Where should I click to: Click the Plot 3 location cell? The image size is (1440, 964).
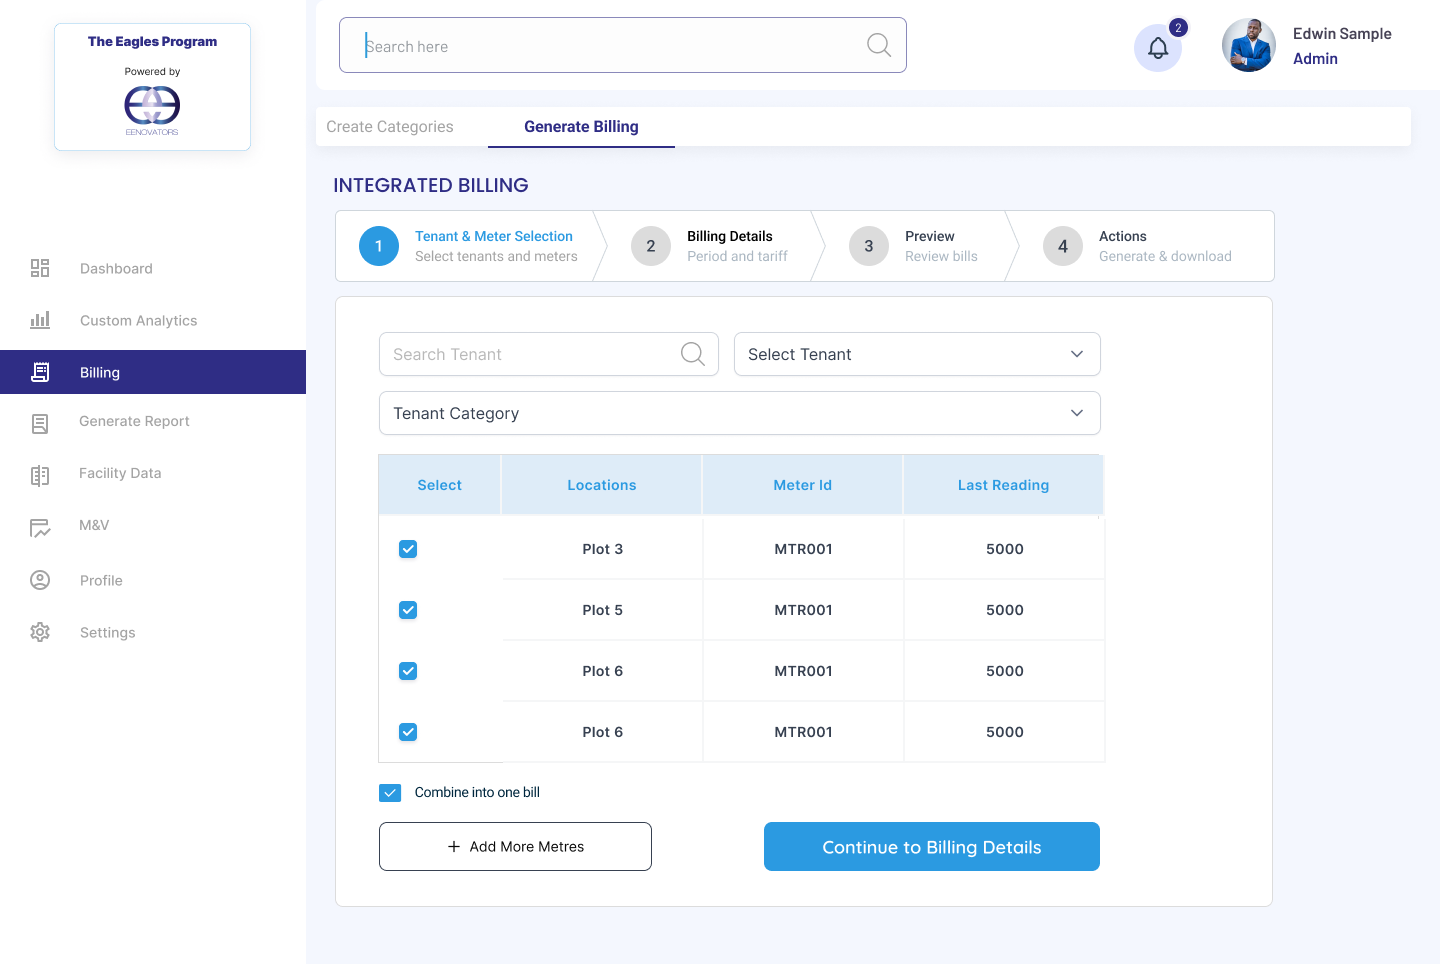pyautogui.click(x=603, y=549)
